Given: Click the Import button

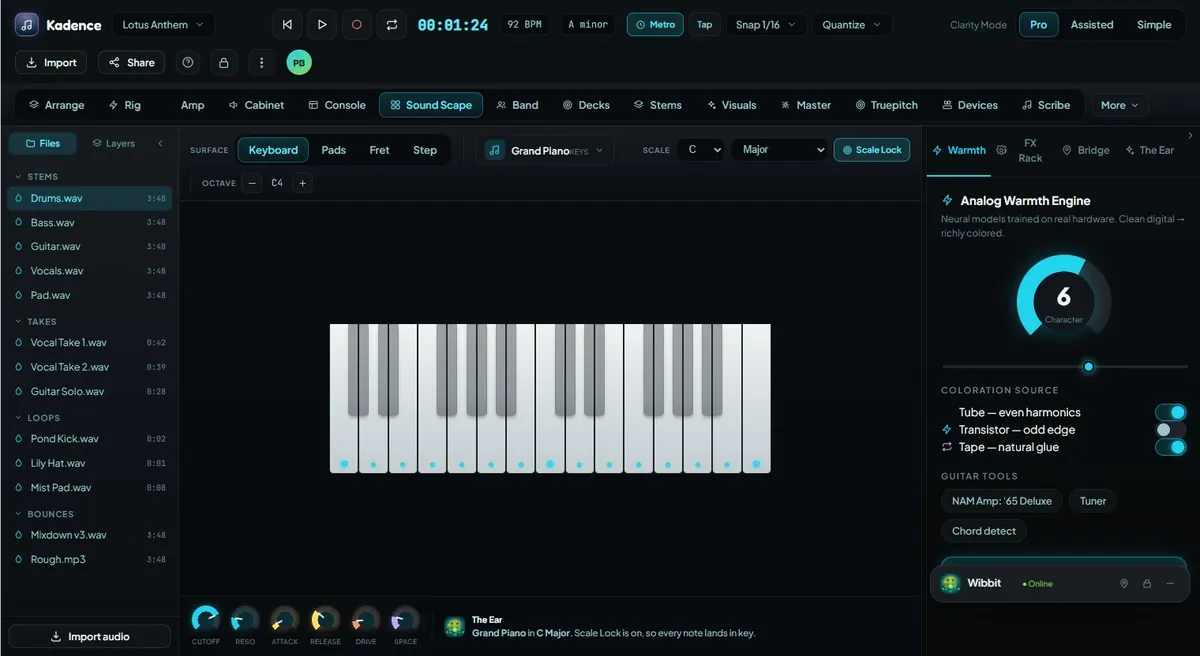Looking at the screenshot, I should click(51, 62).
